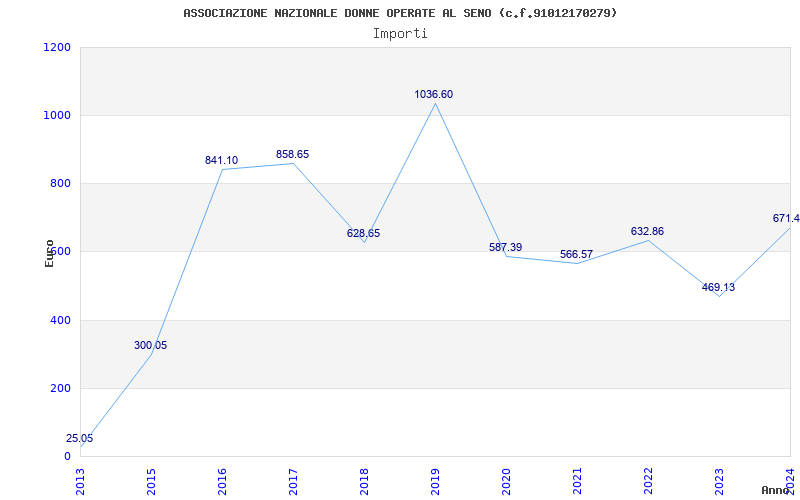Click the 2019 x-axis year label
The height and width of the screenshot is (500, 800).
pos(435,482)
